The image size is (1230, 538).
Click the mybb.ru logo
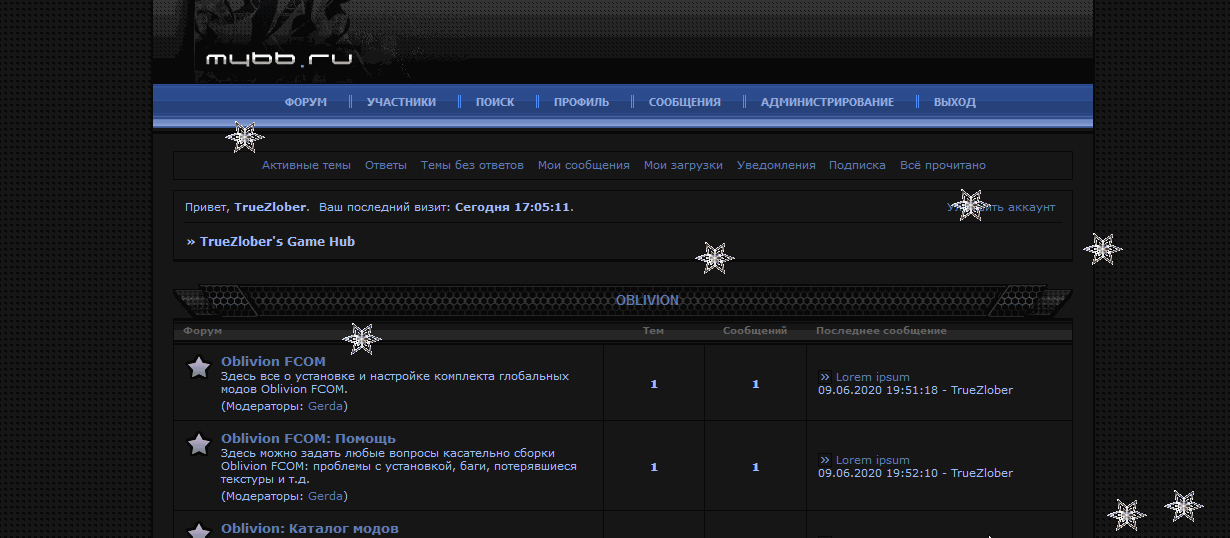click(x=278, y=59)
